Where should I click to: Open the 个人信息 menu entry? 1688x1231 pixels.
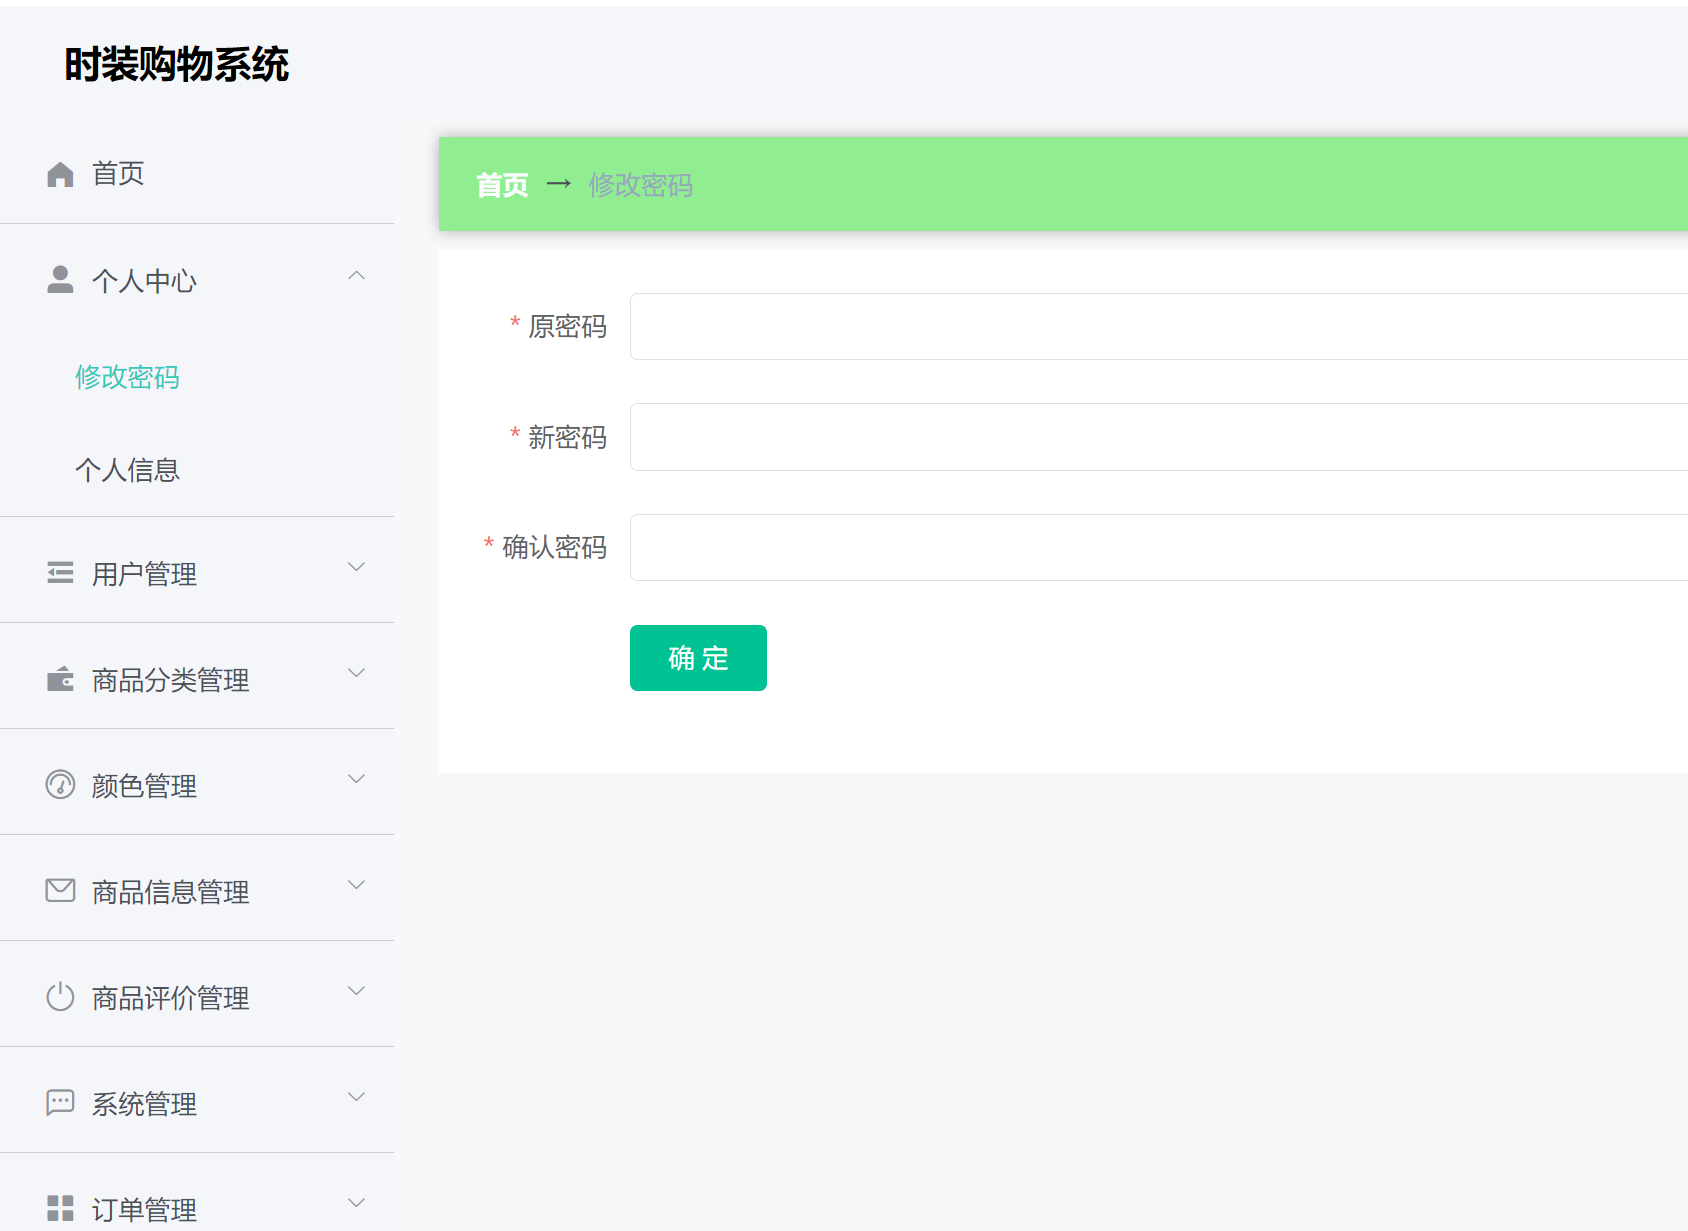(128, 470)
